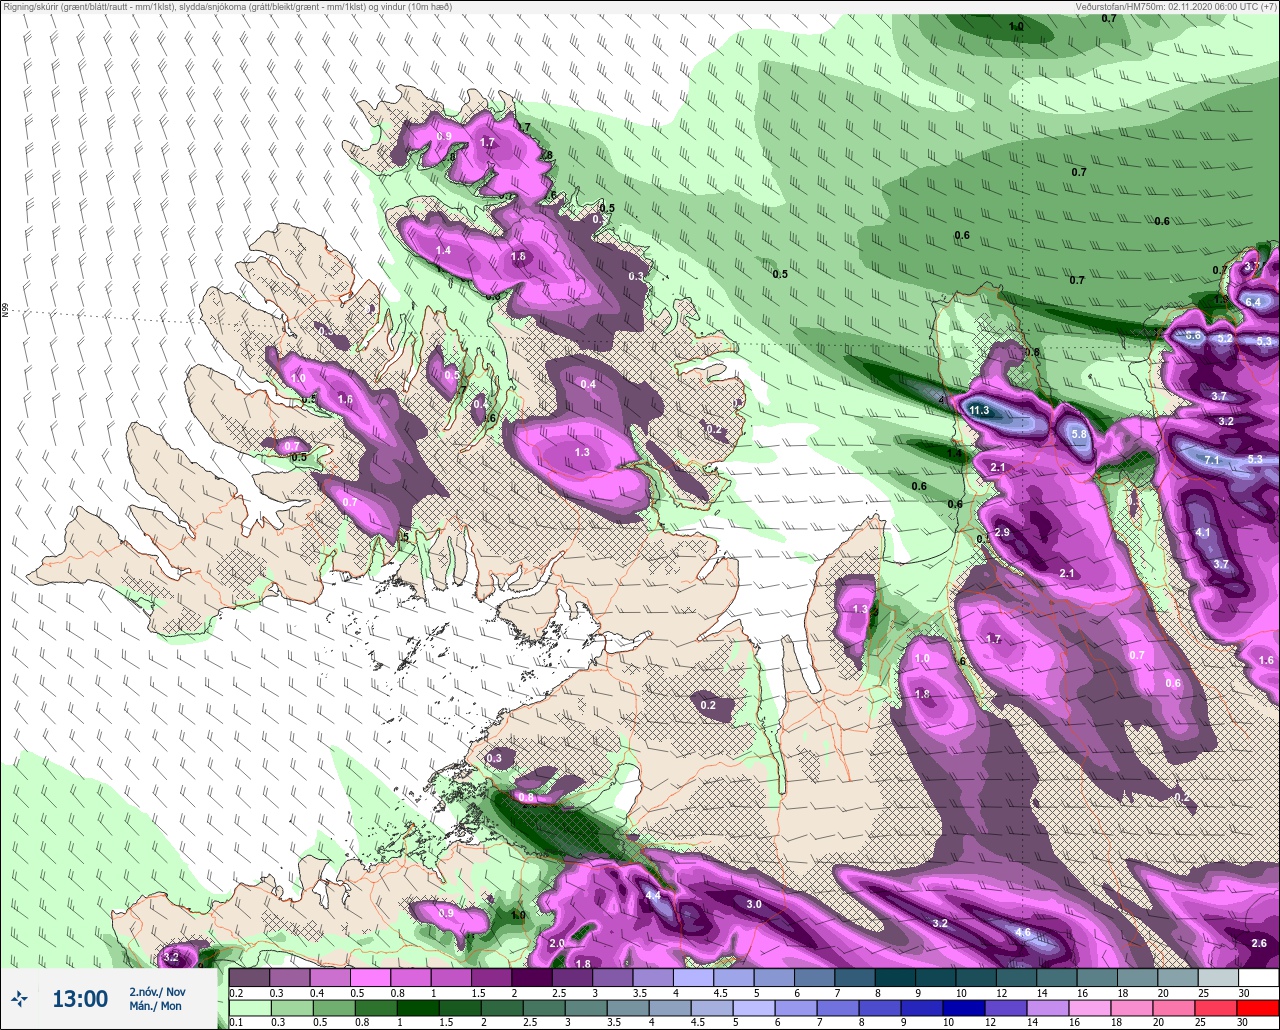Click the 6.4 precipitation value on map
Viewport: 1280px width, 1030px height.
coord(1255,302)
